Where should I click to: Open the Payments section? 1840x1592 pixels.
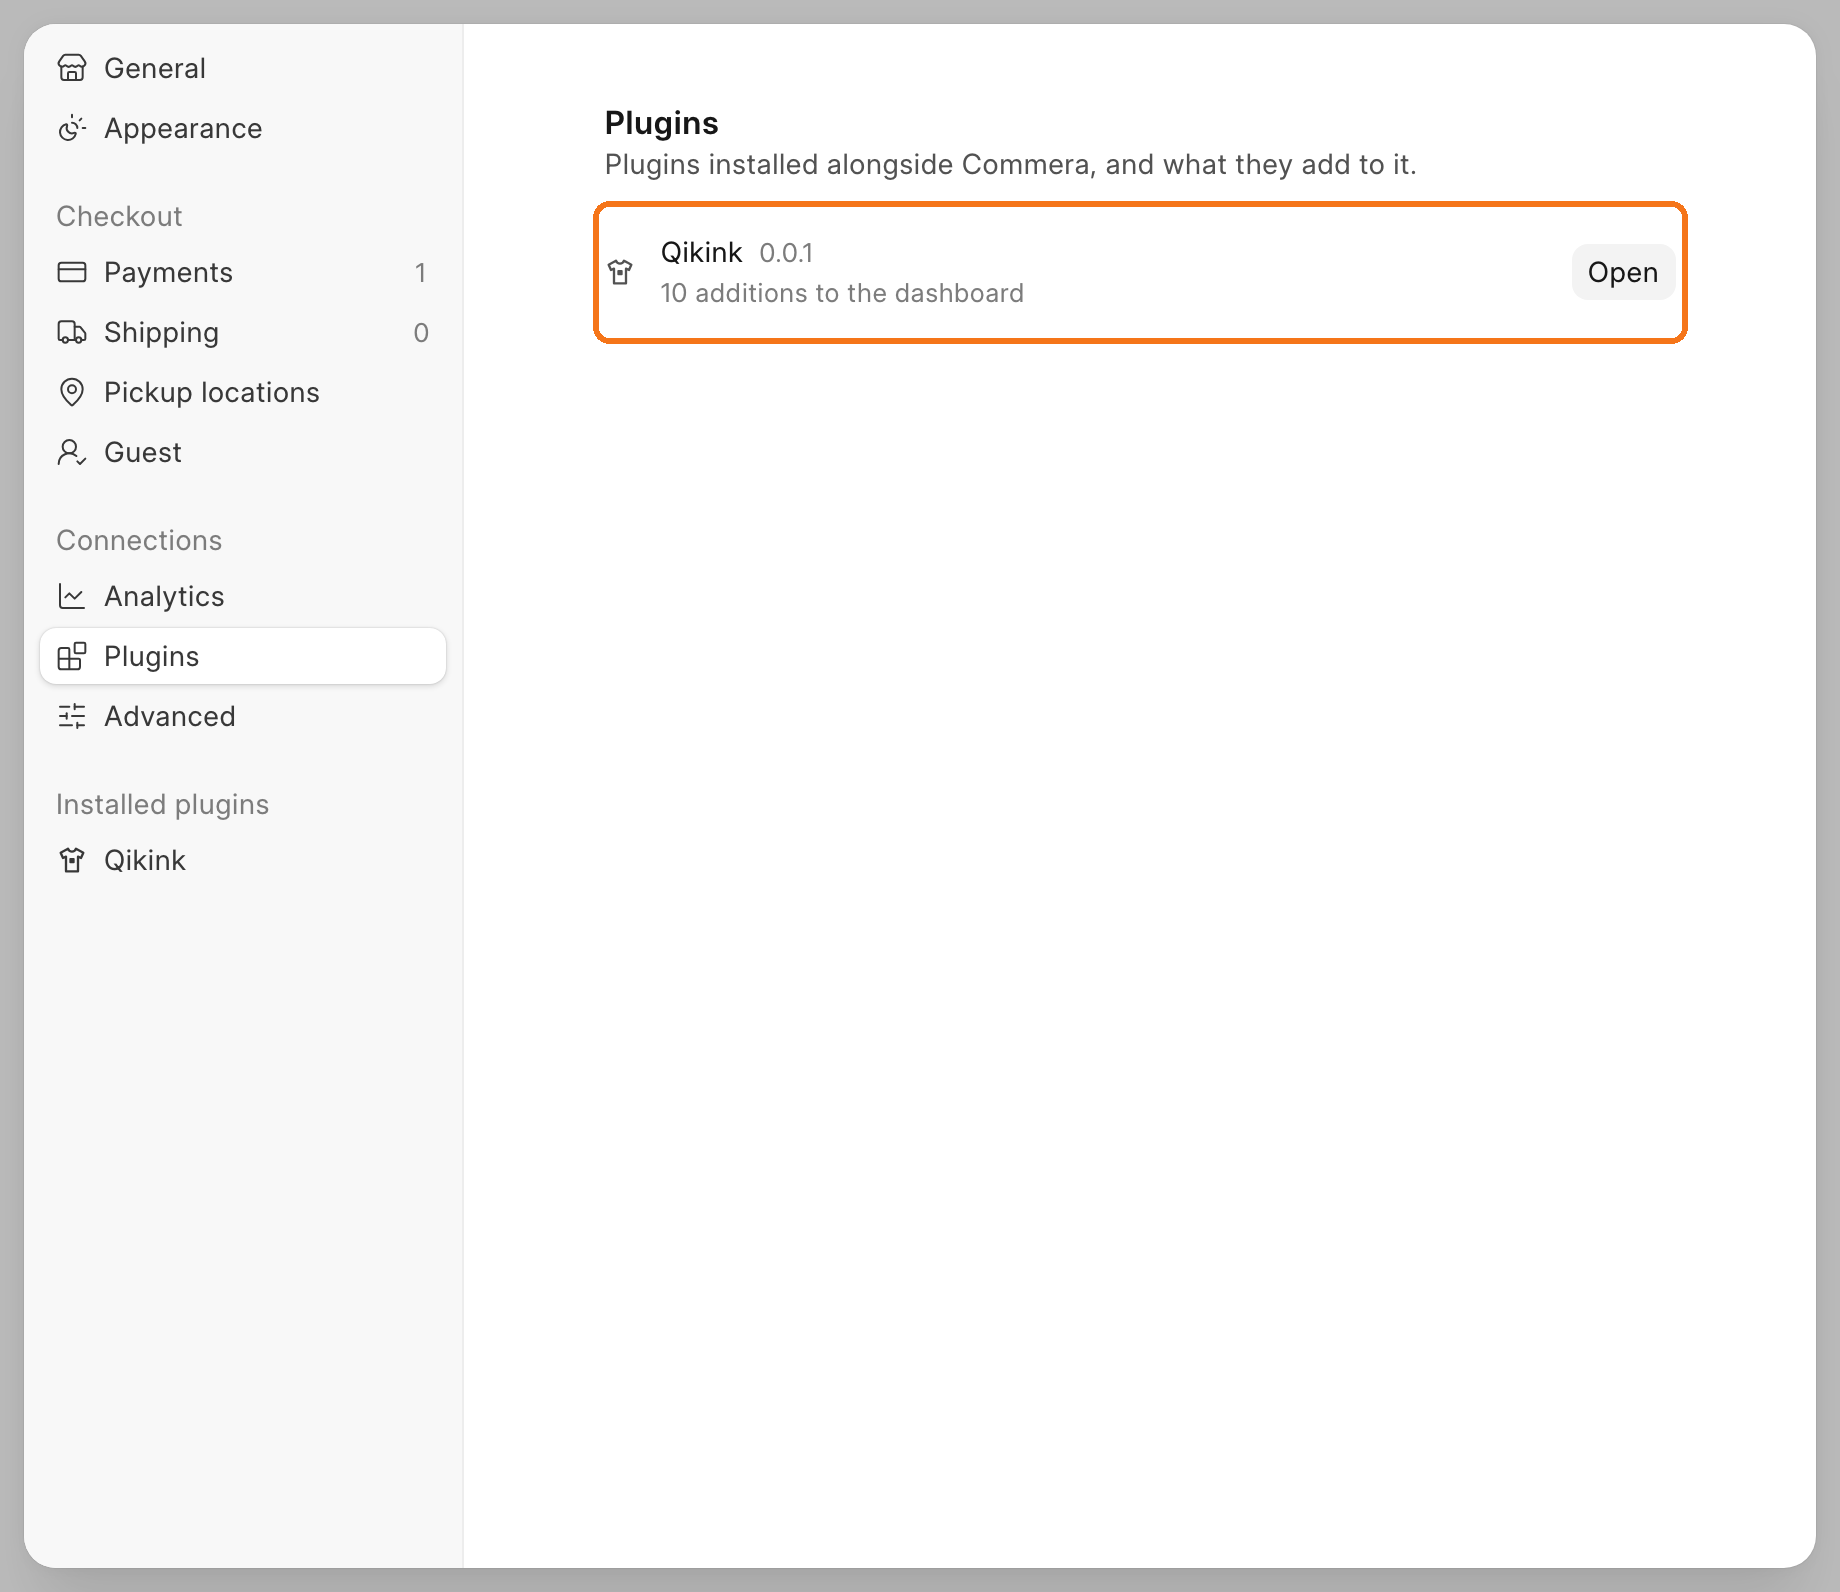click(x=243, y=272)
